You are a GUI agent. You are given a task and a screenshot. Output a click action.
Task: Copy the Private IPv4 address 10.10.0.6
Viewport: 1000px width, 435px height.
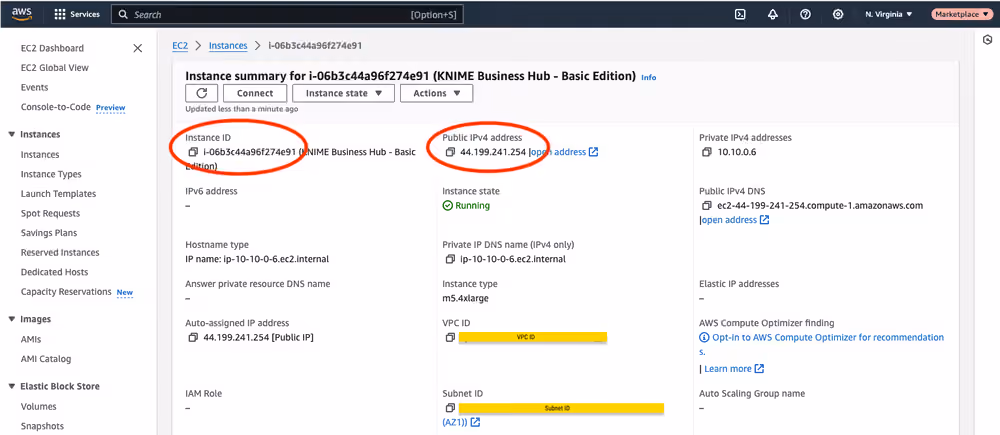(707, 152)
